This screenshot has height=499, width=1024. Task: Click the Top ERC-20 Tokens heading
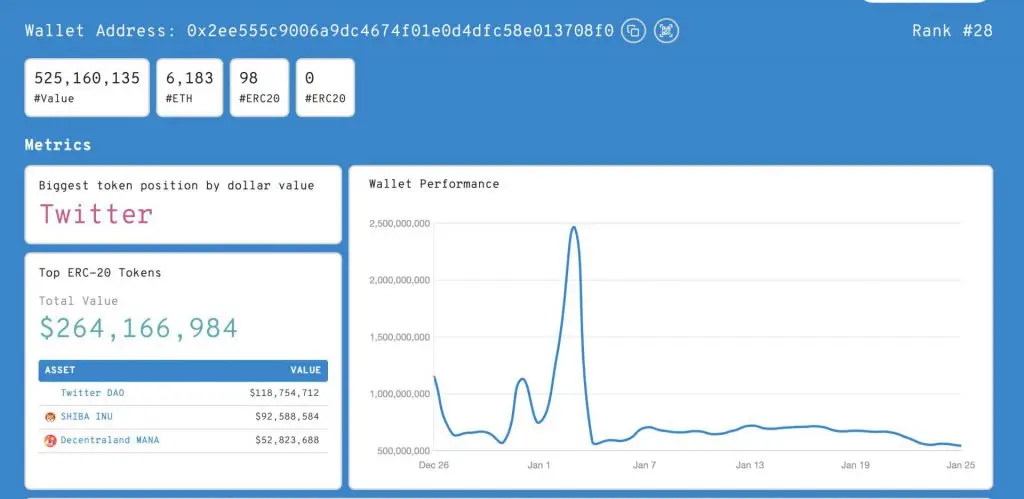[x=100, y=272]
